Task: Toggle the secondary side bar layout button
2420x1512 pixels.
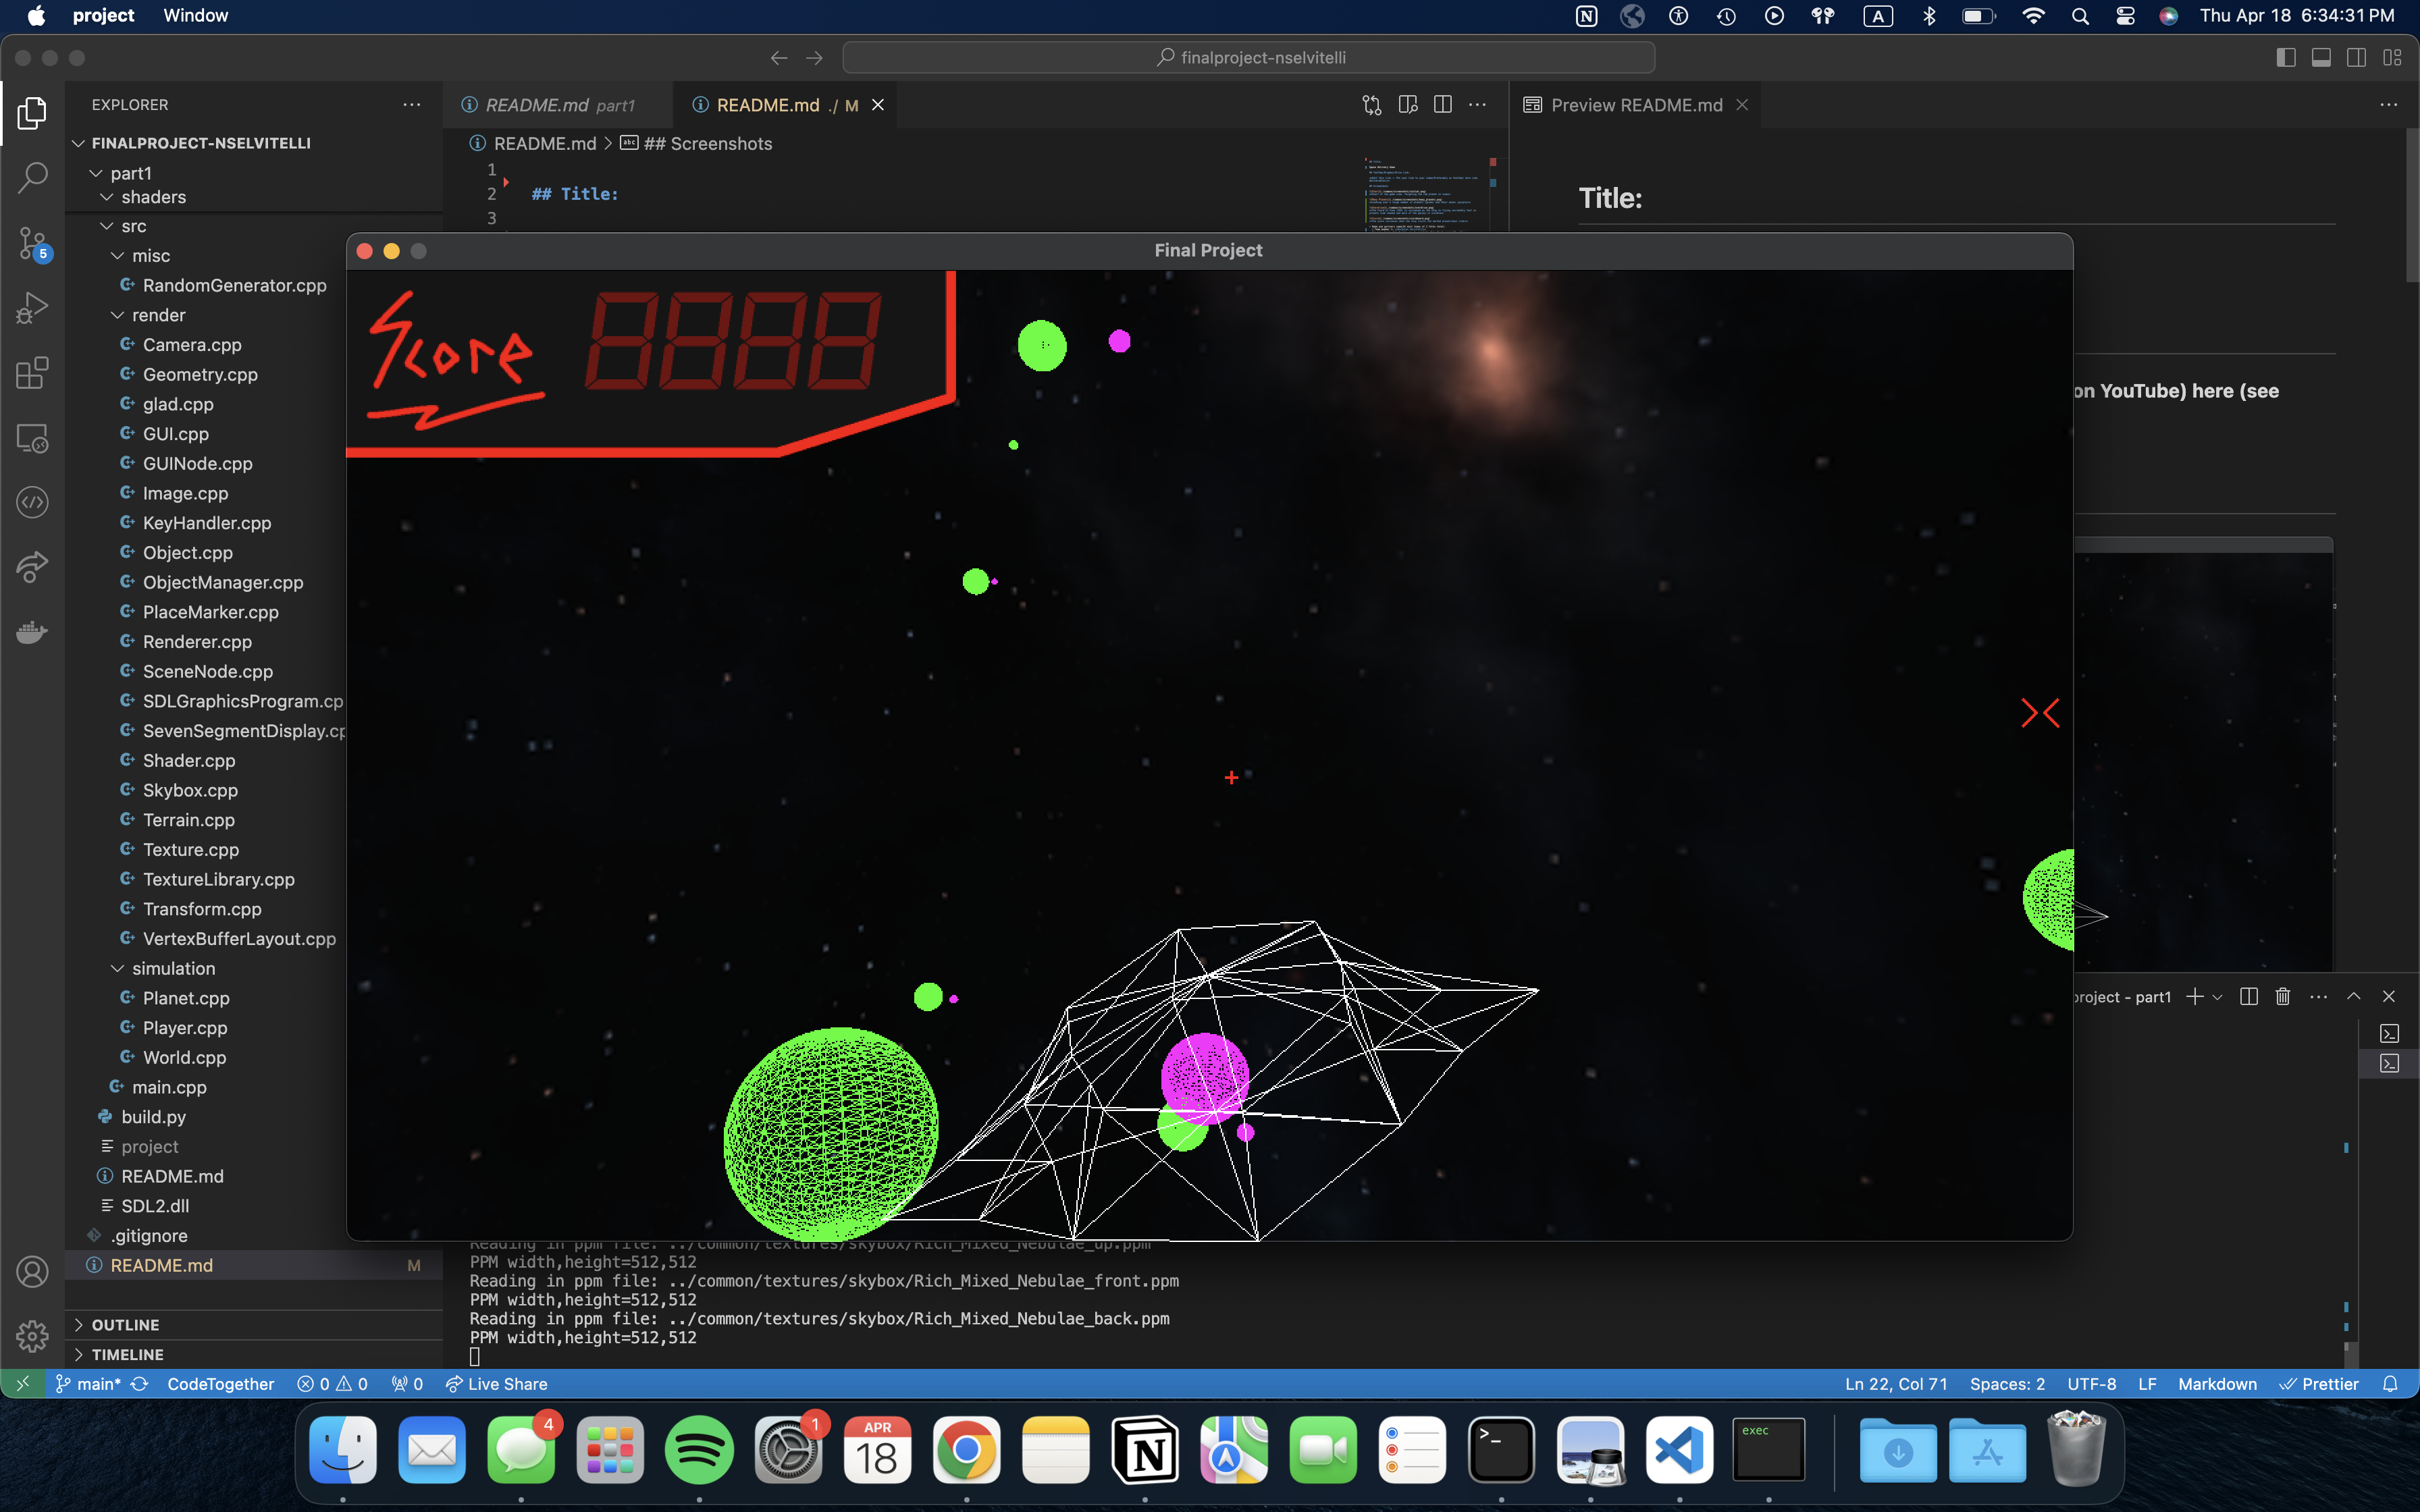Action: point(2356,58)
